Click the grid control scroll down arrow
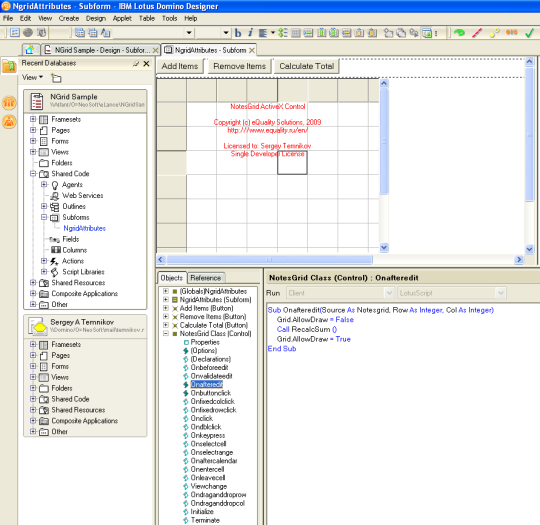The height and width of the screenshot is (525, 540). point(384,247)
